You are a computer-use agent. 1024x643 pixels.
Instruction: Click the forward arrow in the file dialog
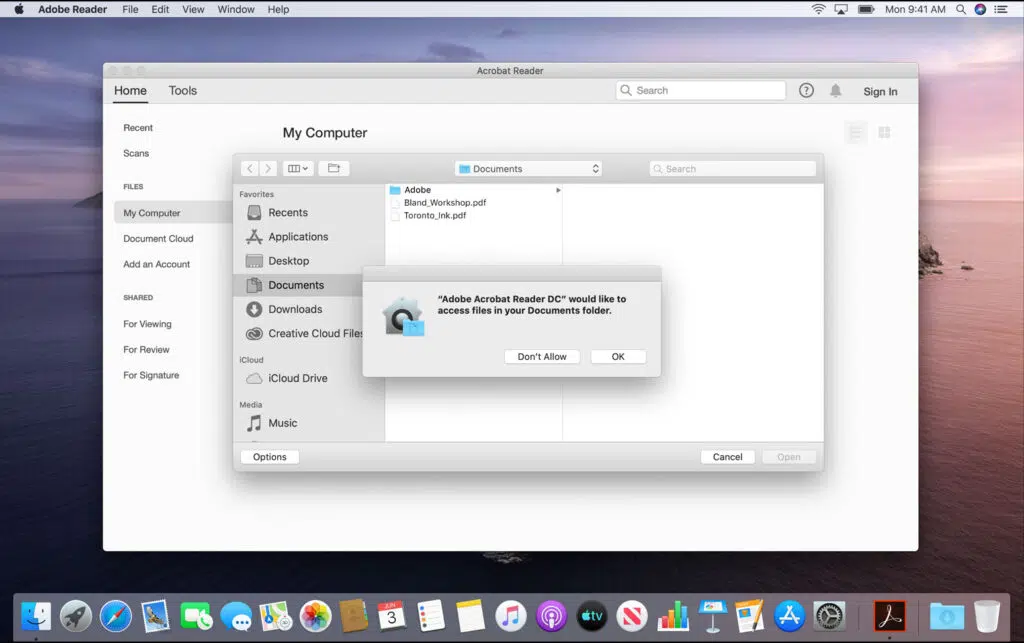click(268, 168)
